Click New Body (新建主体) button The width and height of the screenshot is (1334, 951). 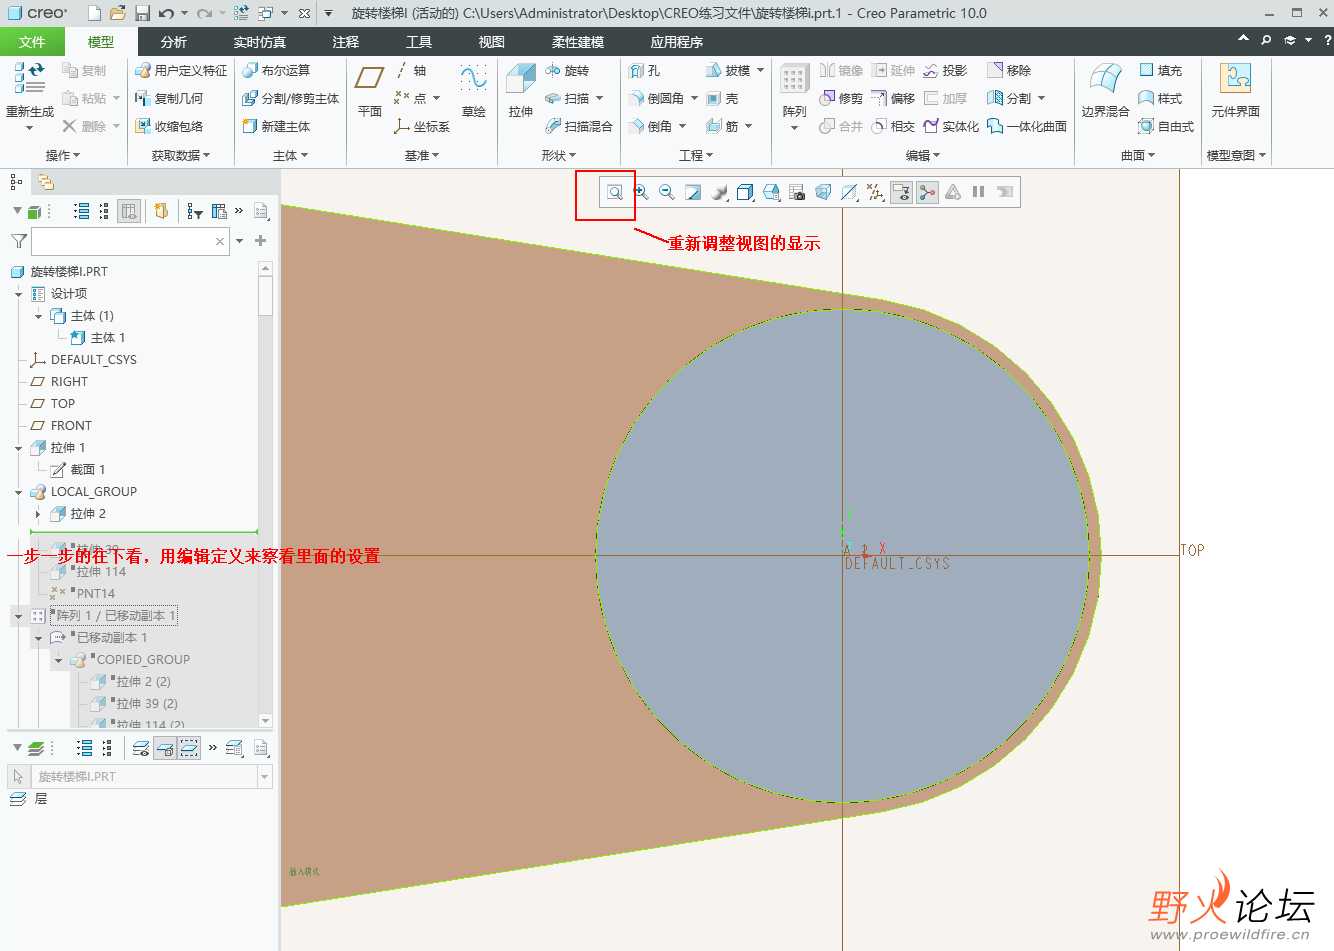(276, 127)
